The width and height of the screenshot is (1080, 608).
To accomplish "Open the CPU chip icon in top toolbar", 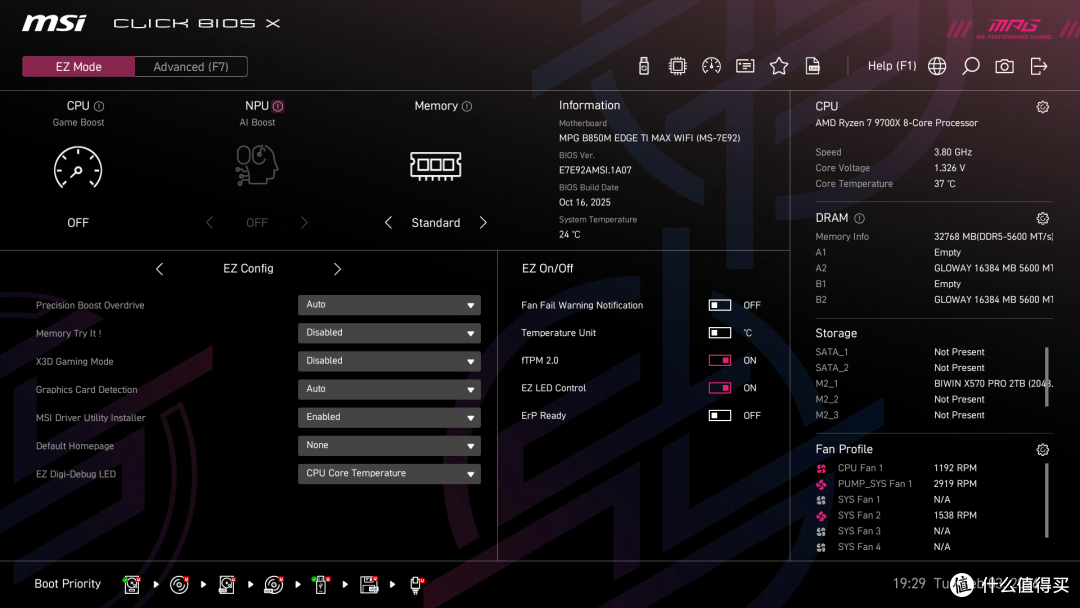I will [x=677, y=66].
